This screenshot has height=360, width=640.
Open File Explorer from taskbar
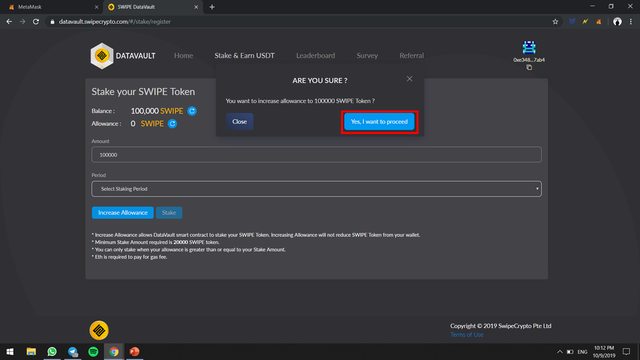click(x=31, y=351)
